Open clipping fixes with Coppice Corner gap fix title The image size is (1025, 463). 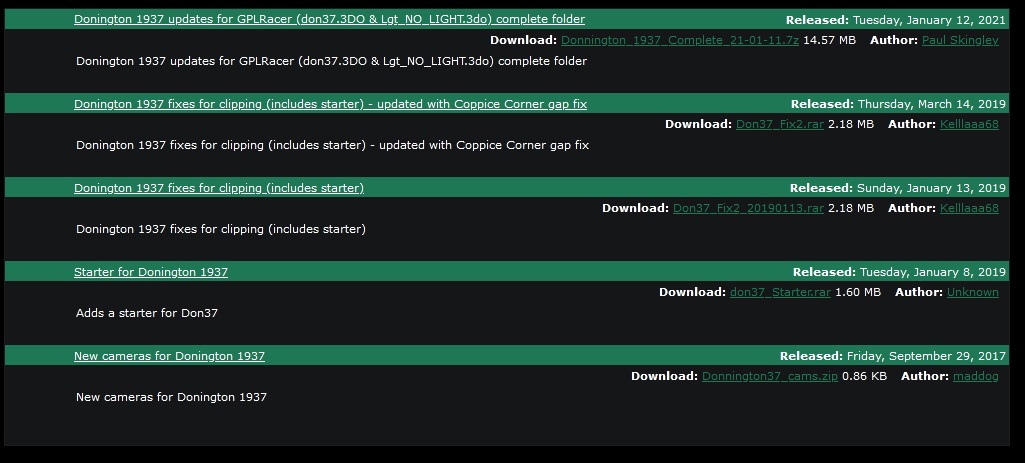point(330,103)
